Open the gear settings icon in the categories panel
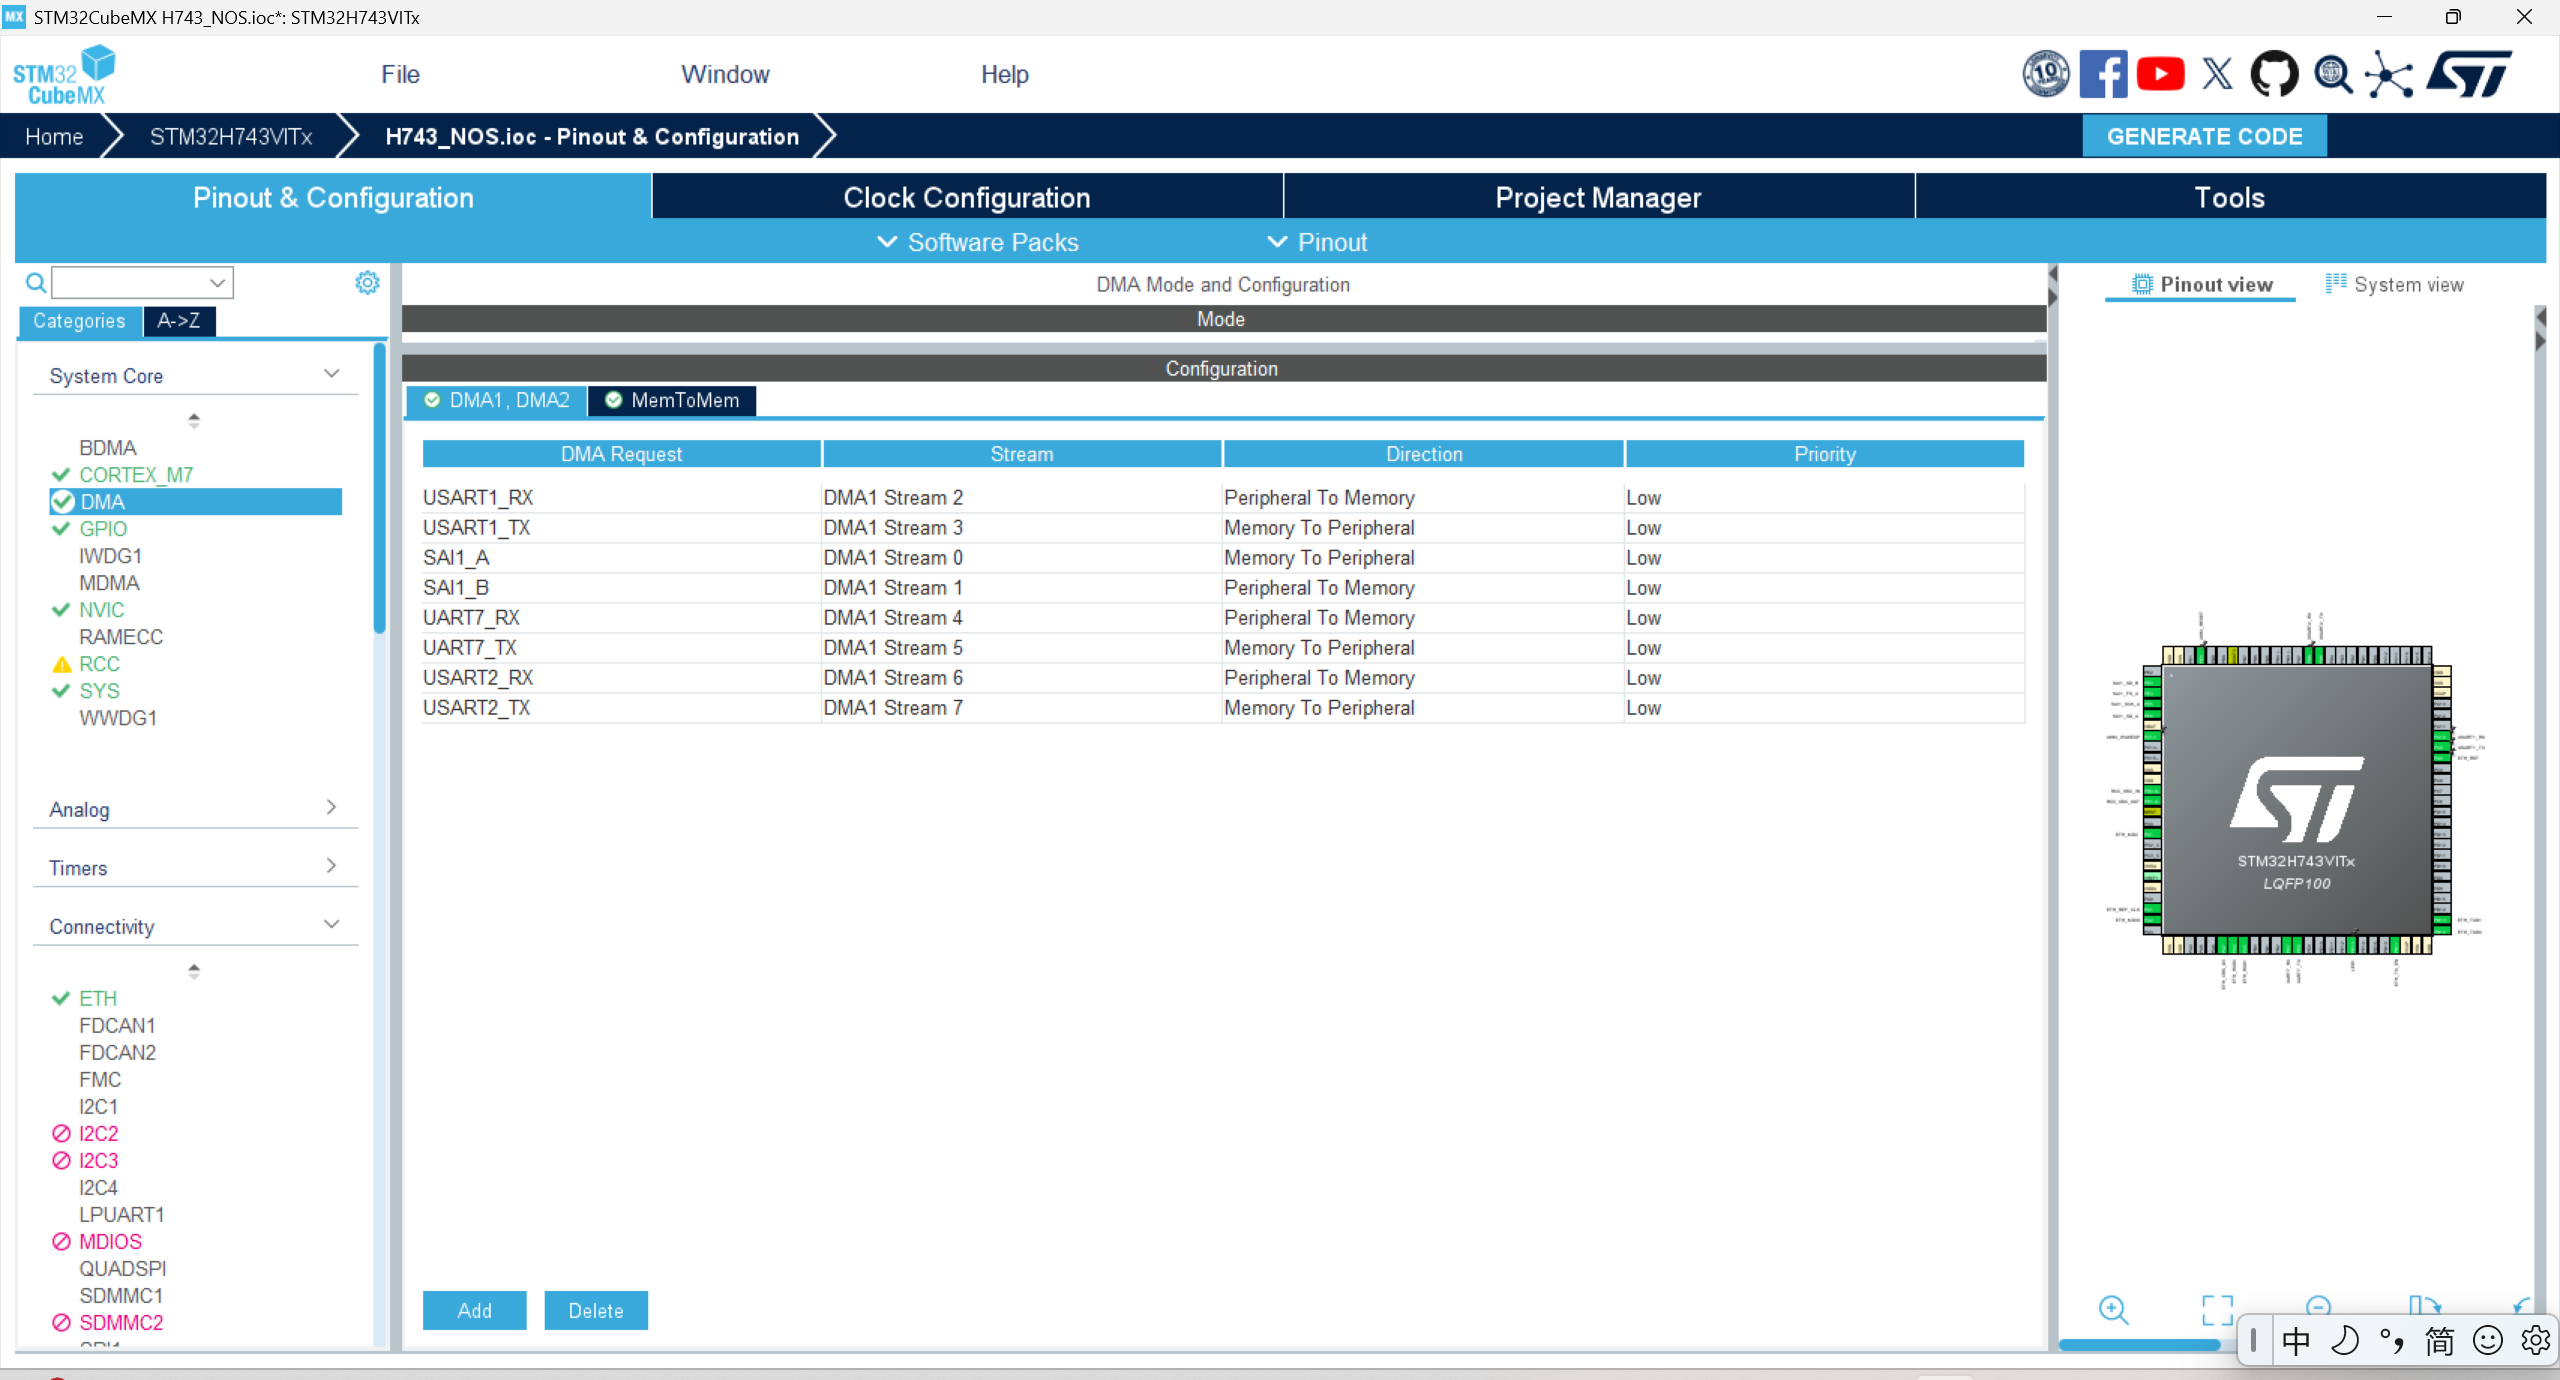The image size is (2560, 1380). click(x=367, y=283)
